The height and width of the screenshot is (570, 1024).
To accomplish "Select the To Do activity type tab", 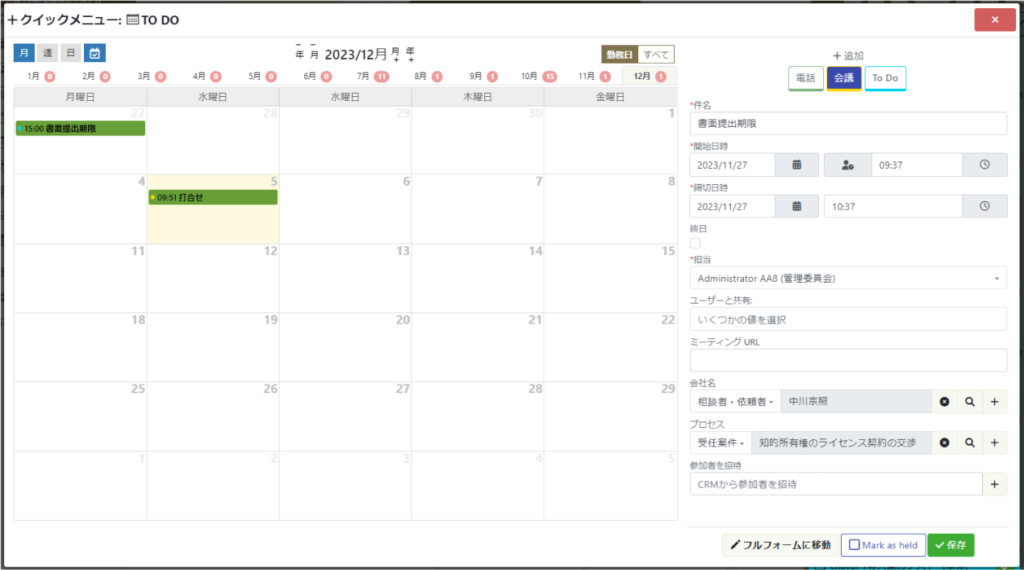I will point(885,78).
